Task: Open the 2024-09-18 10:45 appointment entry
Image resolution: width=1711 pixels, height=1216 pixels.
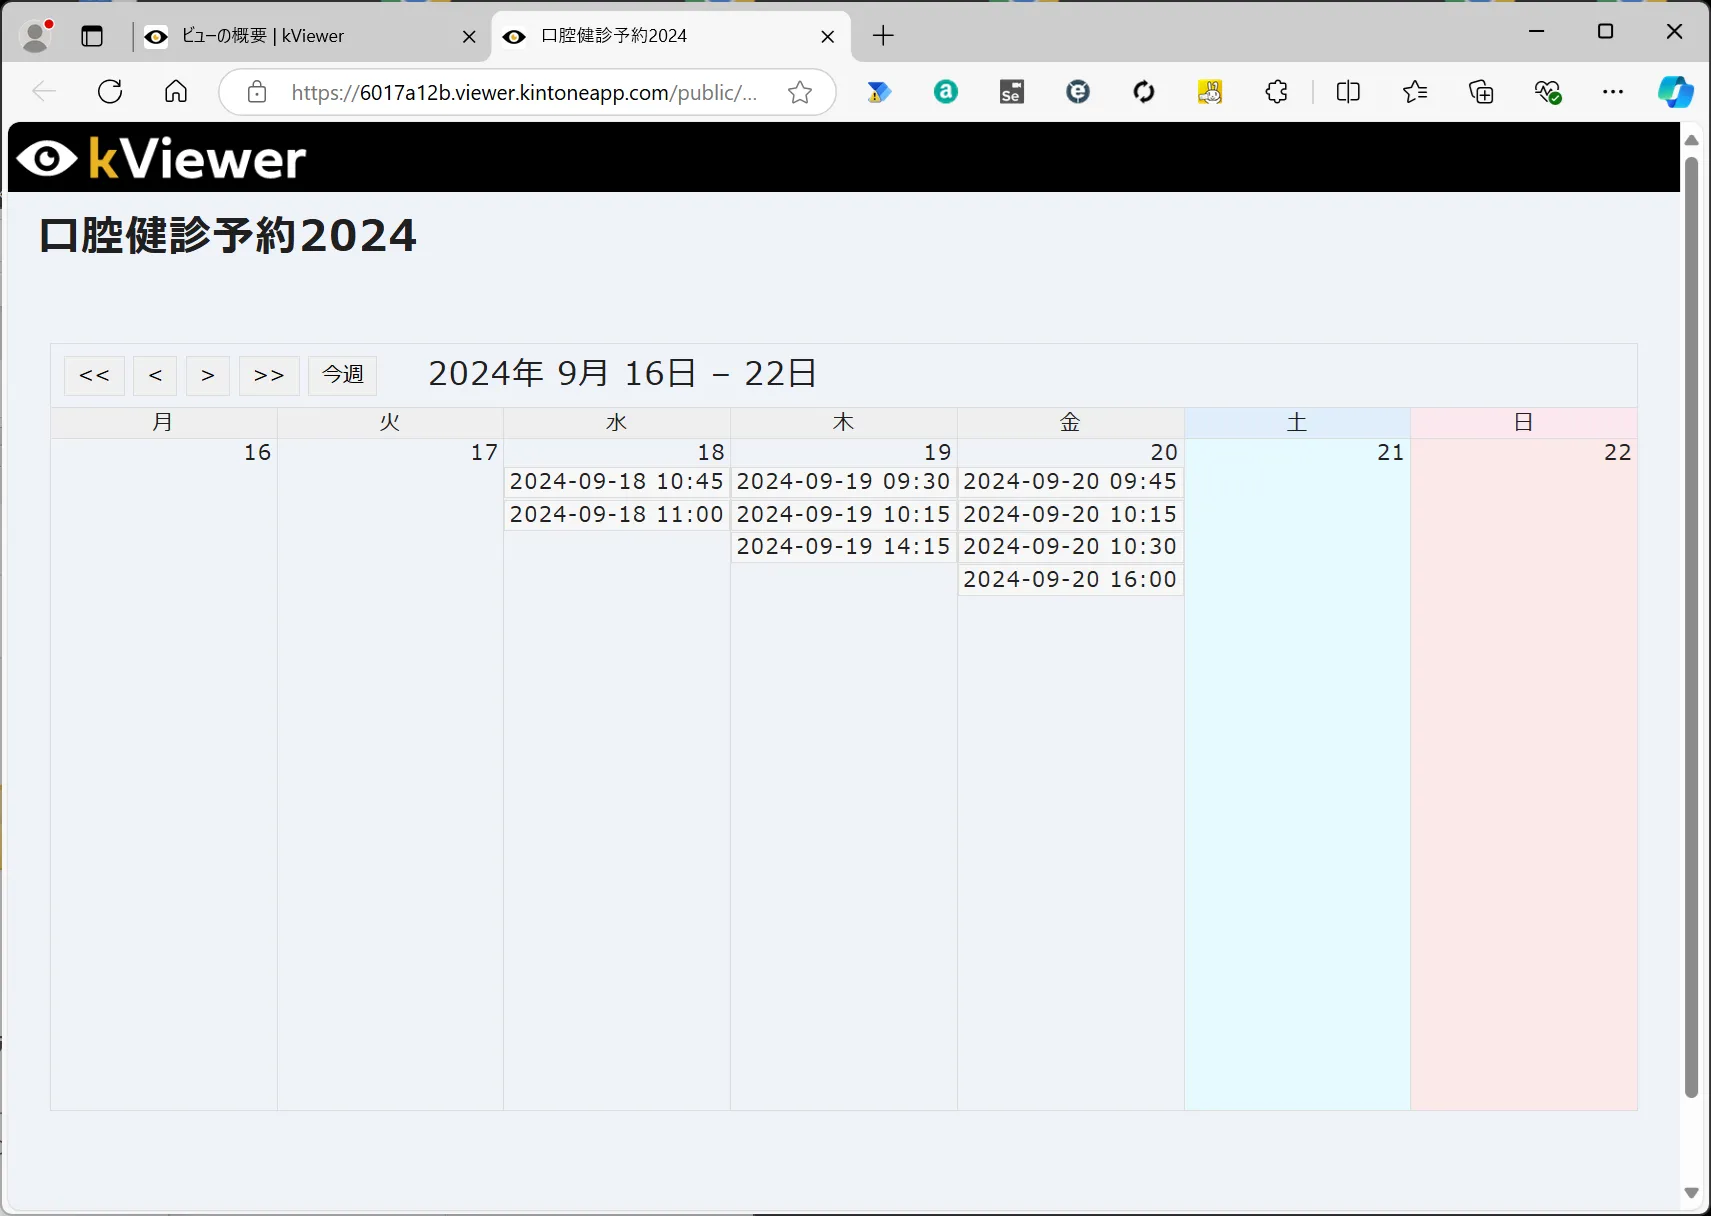Action: point(616,482)
